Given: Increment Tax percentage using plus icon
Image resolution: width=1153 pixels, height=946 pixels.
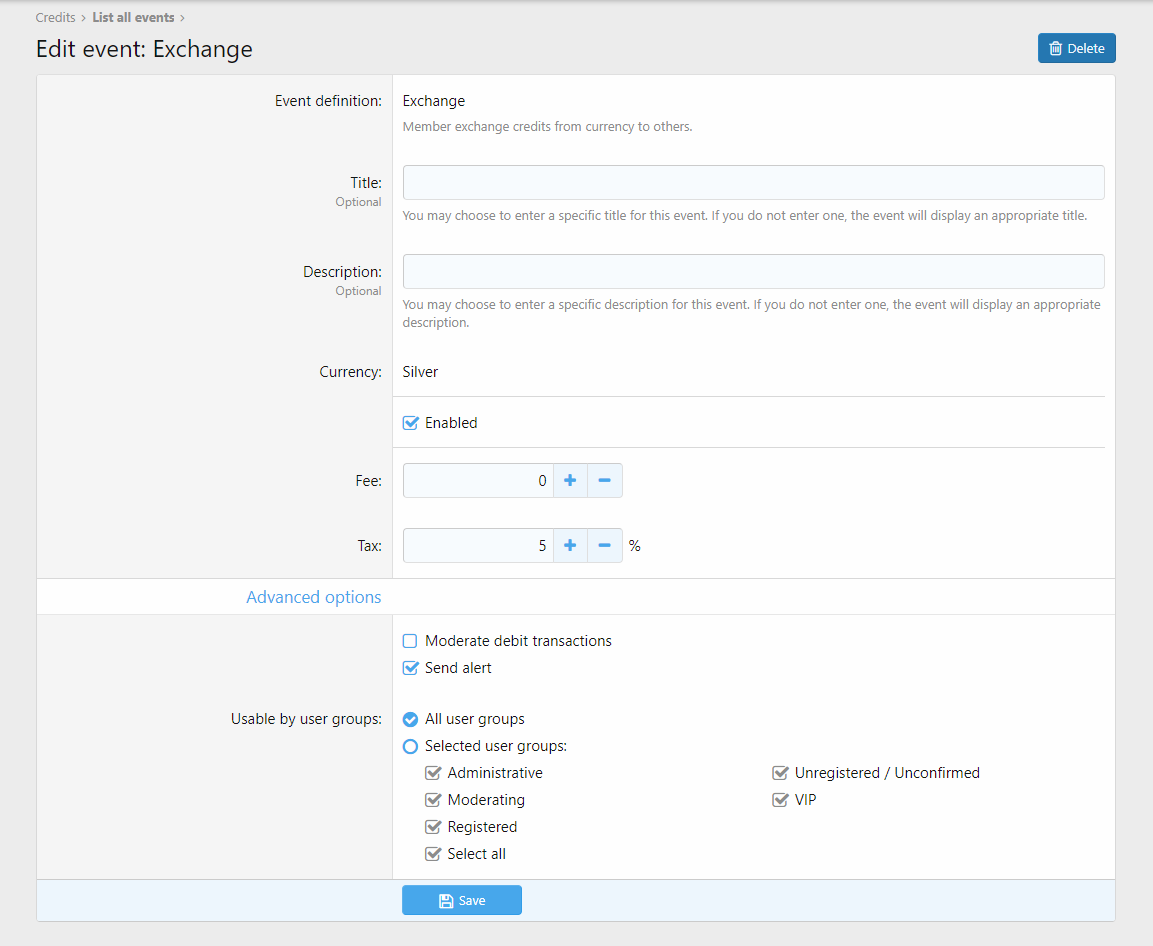Looking at the screenshot, I should pyautogui.click(x=570, y=546).
